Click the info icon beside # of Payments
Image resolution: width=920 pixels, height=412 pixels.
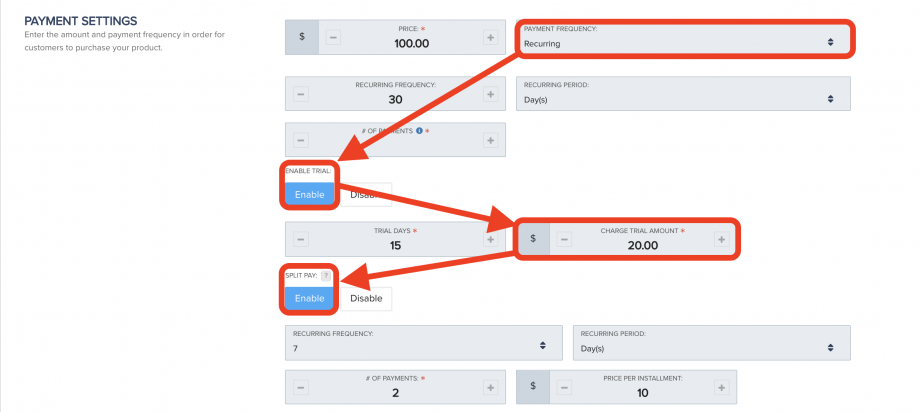pos(420,130)
